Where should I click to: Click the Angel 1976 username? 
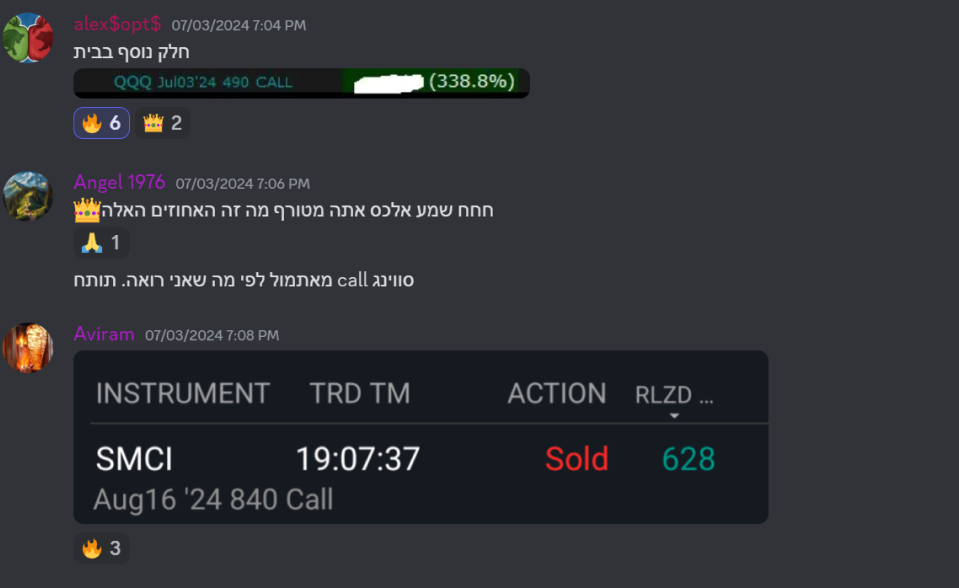(x=119, y=182)
